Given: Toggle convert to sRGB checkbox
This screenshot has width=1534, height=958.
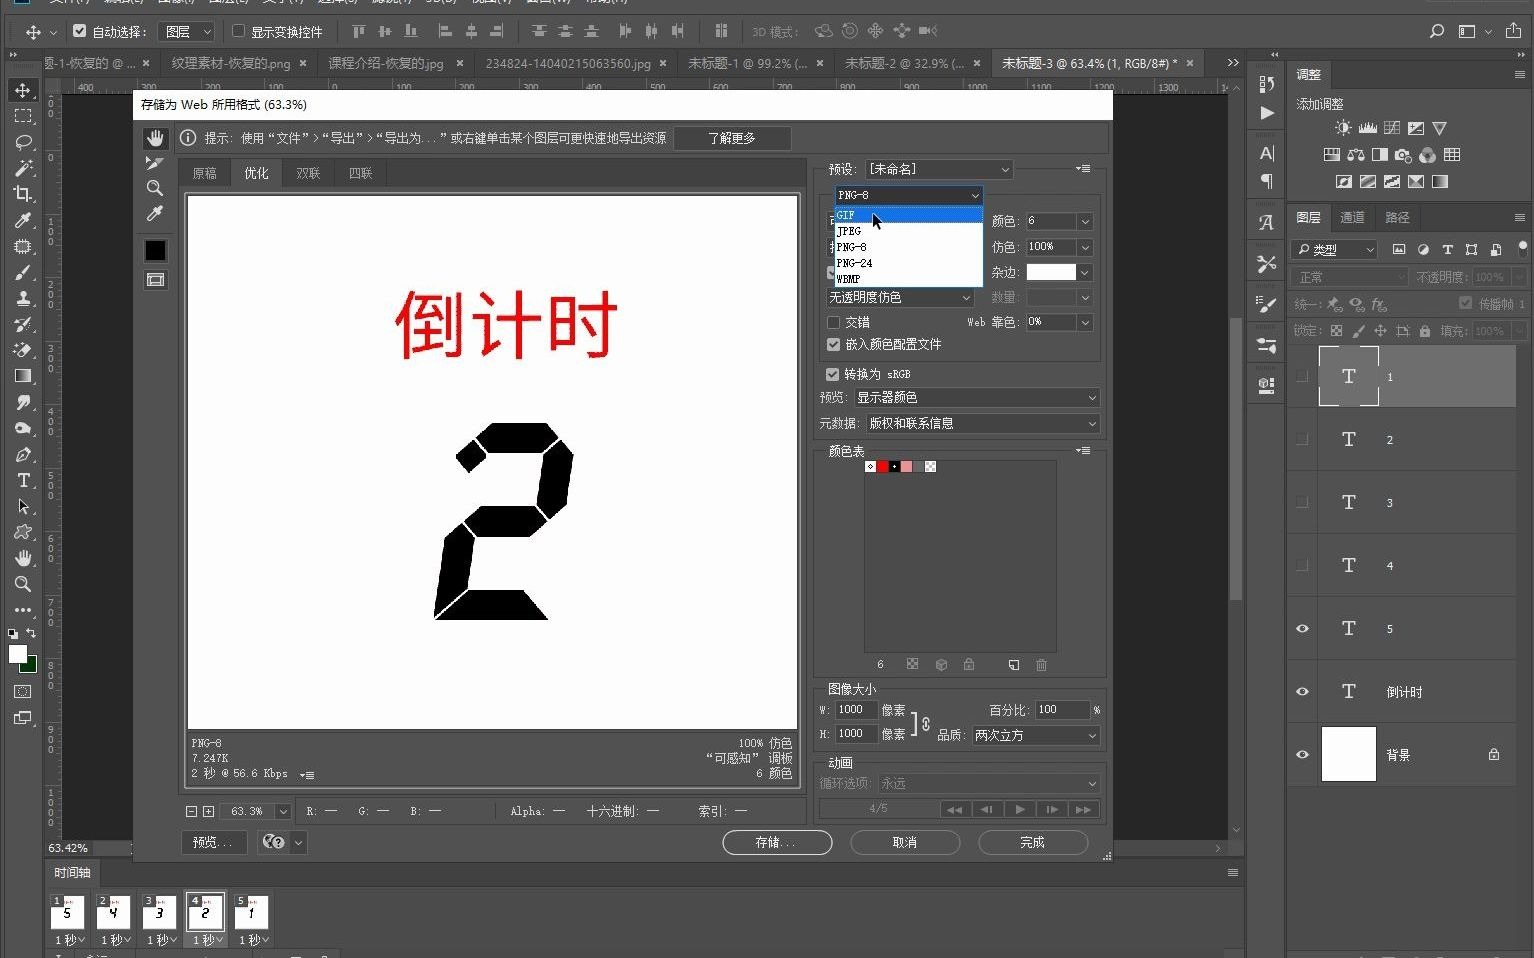Looking at the screenshot, I should pos(832,374).
